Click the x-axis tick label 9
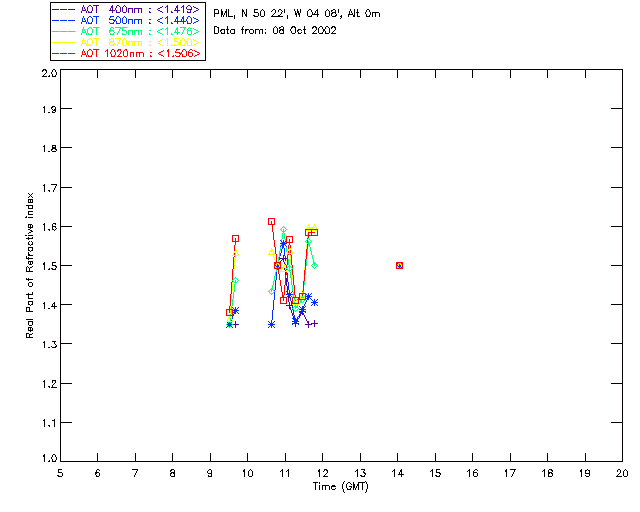The image size is (640, 512). coord(210,473)
